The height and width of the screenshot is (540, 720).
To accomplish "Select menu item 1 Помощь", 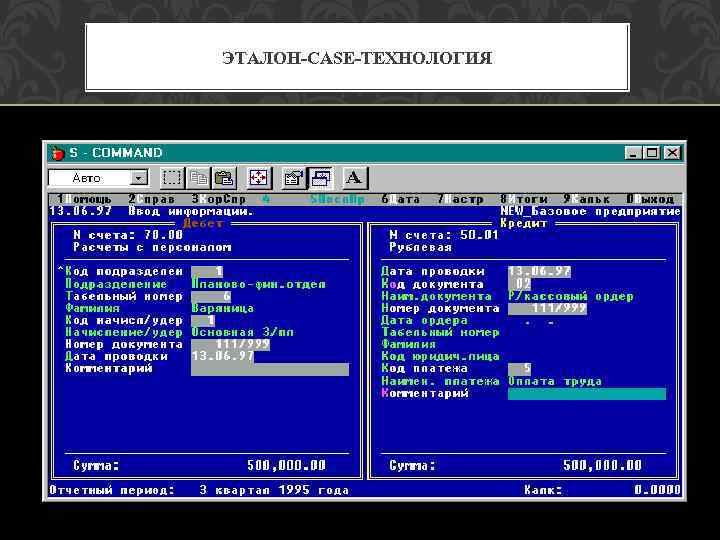I will 84,199.
